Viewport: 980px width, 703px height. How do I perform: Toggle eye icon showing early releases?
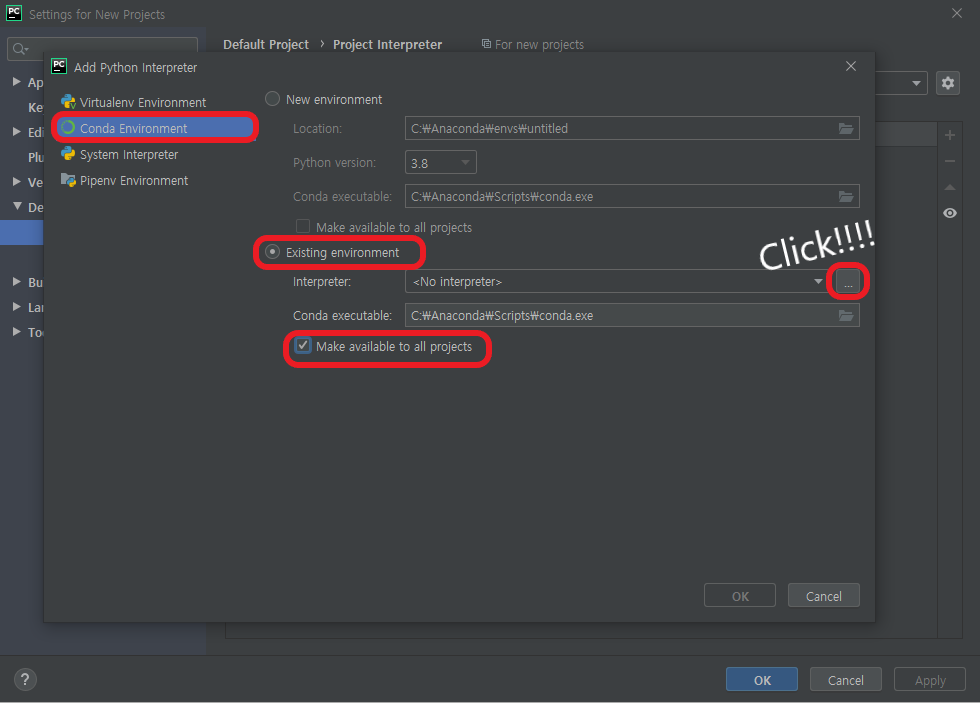coord(950,213)
